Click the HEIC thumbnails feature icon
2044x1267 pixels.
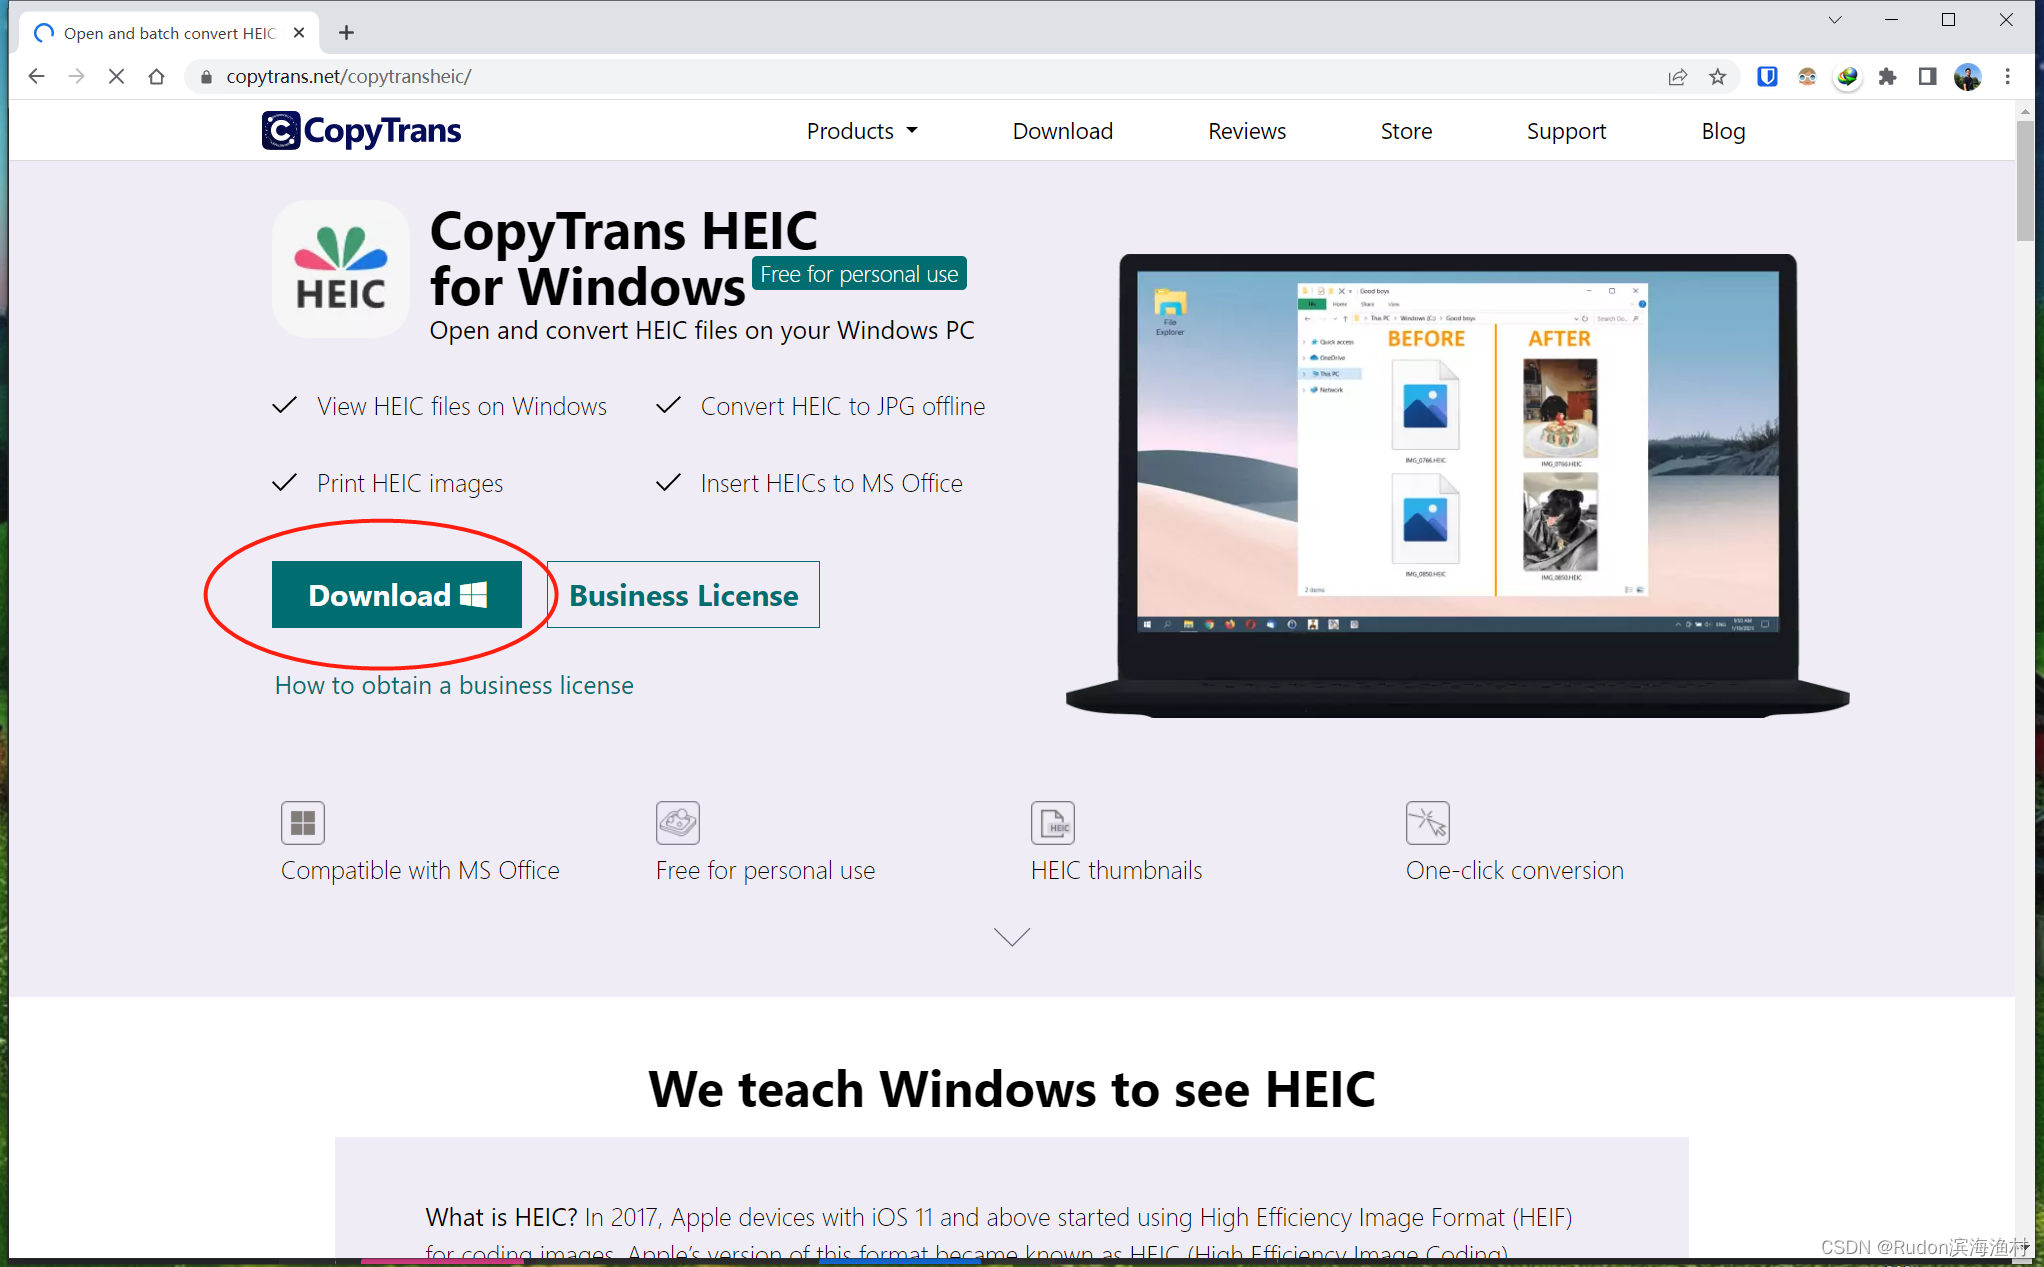1052,823
